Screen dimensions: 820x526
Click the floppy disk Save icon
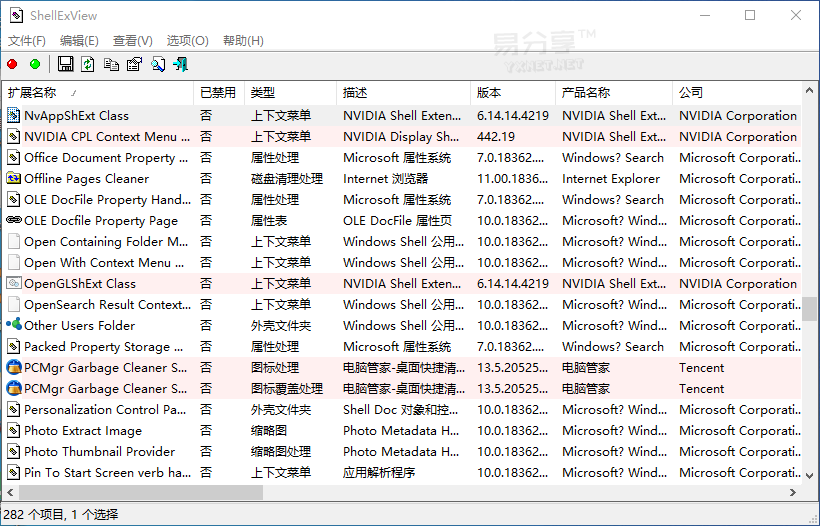coord(66,64)
